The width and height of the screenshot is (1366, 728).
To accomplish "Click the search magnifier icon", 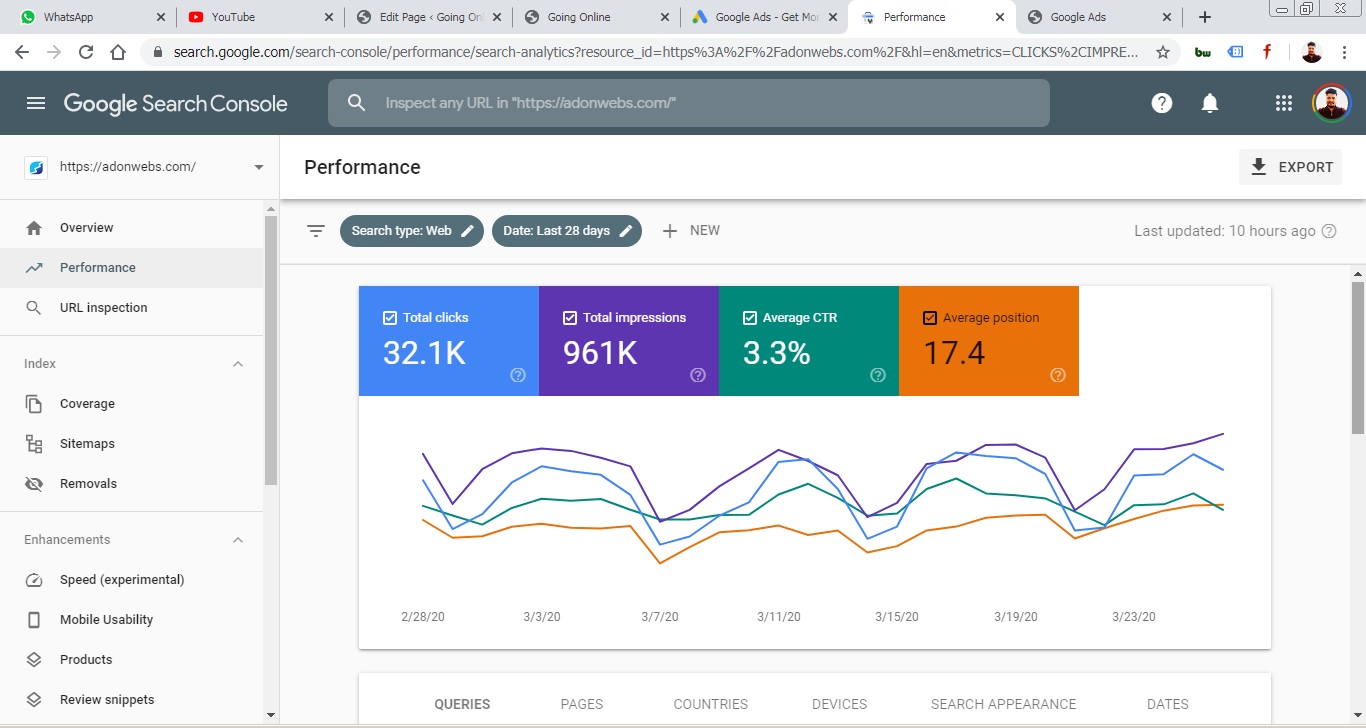I will point(356,103).
